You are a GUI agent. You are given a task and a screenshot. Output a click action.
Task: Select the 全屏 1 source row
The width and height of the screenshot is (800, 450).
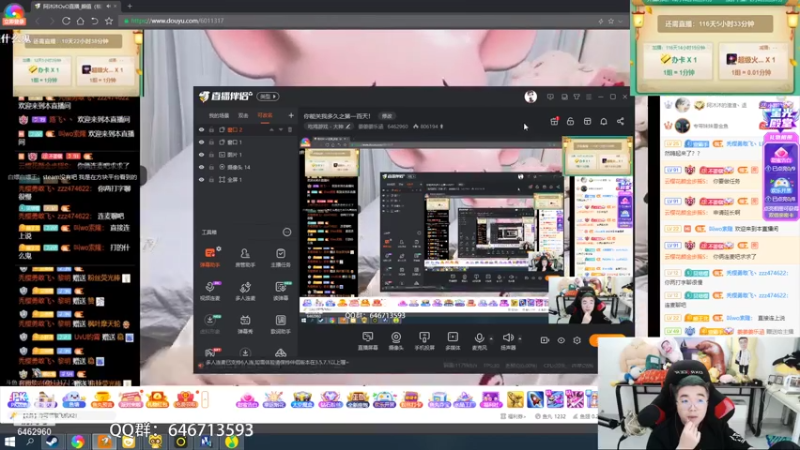[x=246, y=180]
